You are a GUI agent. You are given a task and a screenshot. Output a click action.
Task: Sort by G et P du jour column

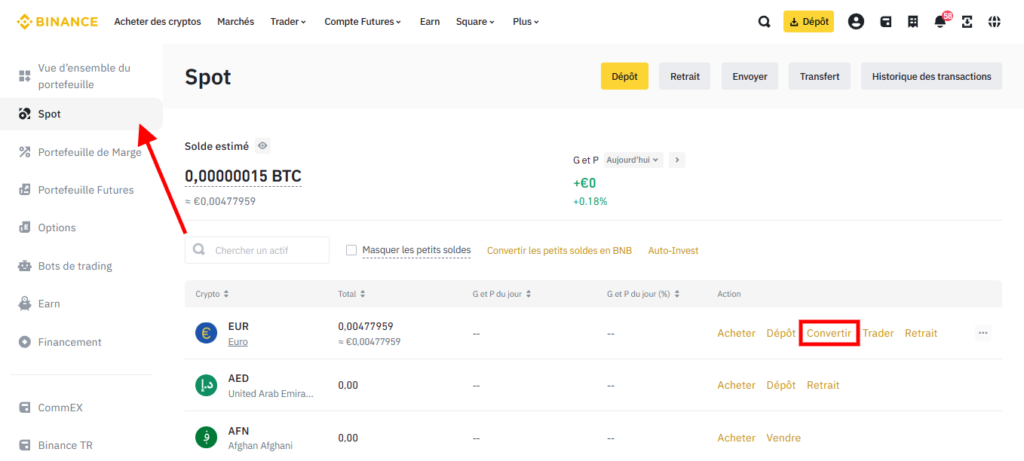[x=502, y=294]
